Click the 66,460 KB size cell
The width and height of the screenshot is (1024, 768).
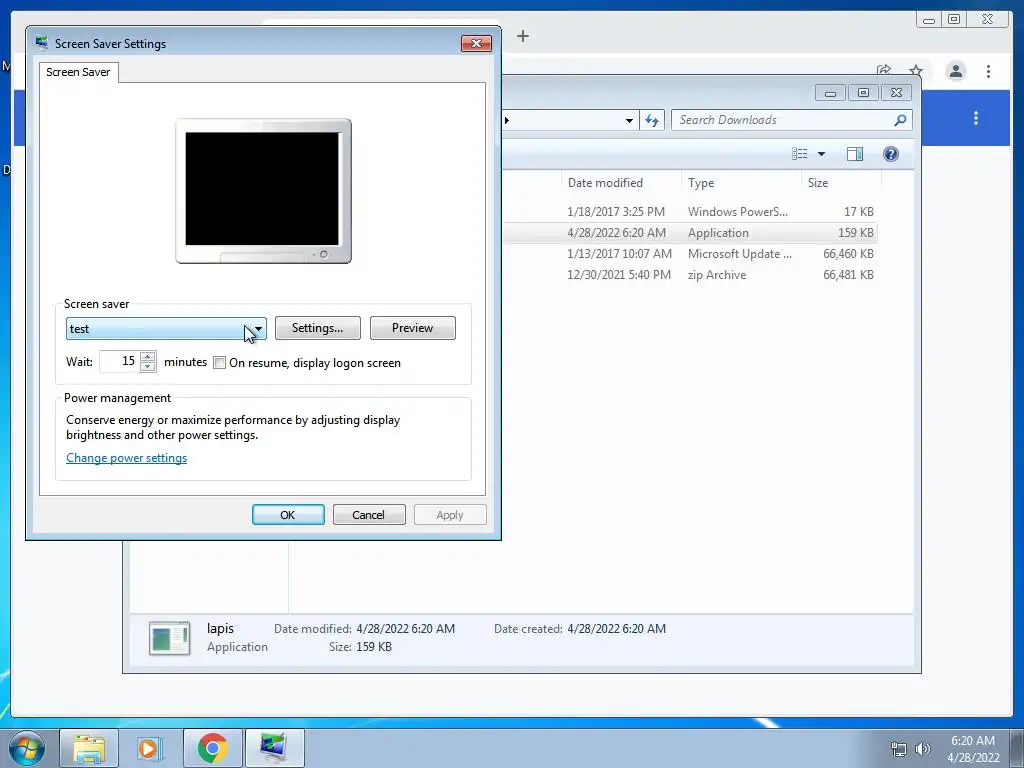[848, 253]
